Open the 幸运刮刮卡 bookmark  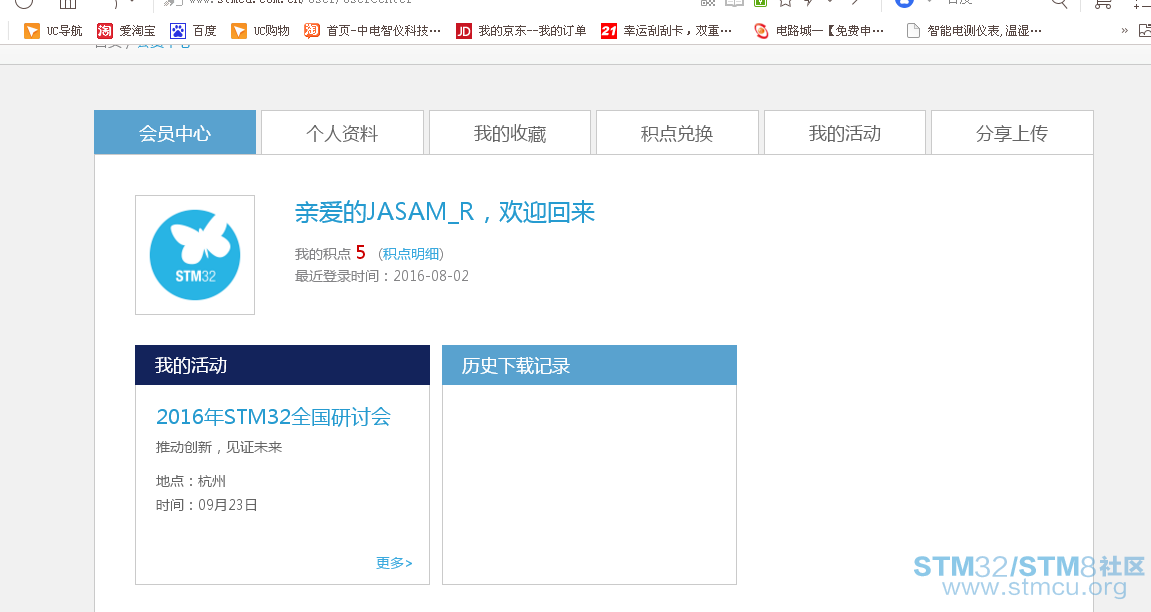coord(666,31)
